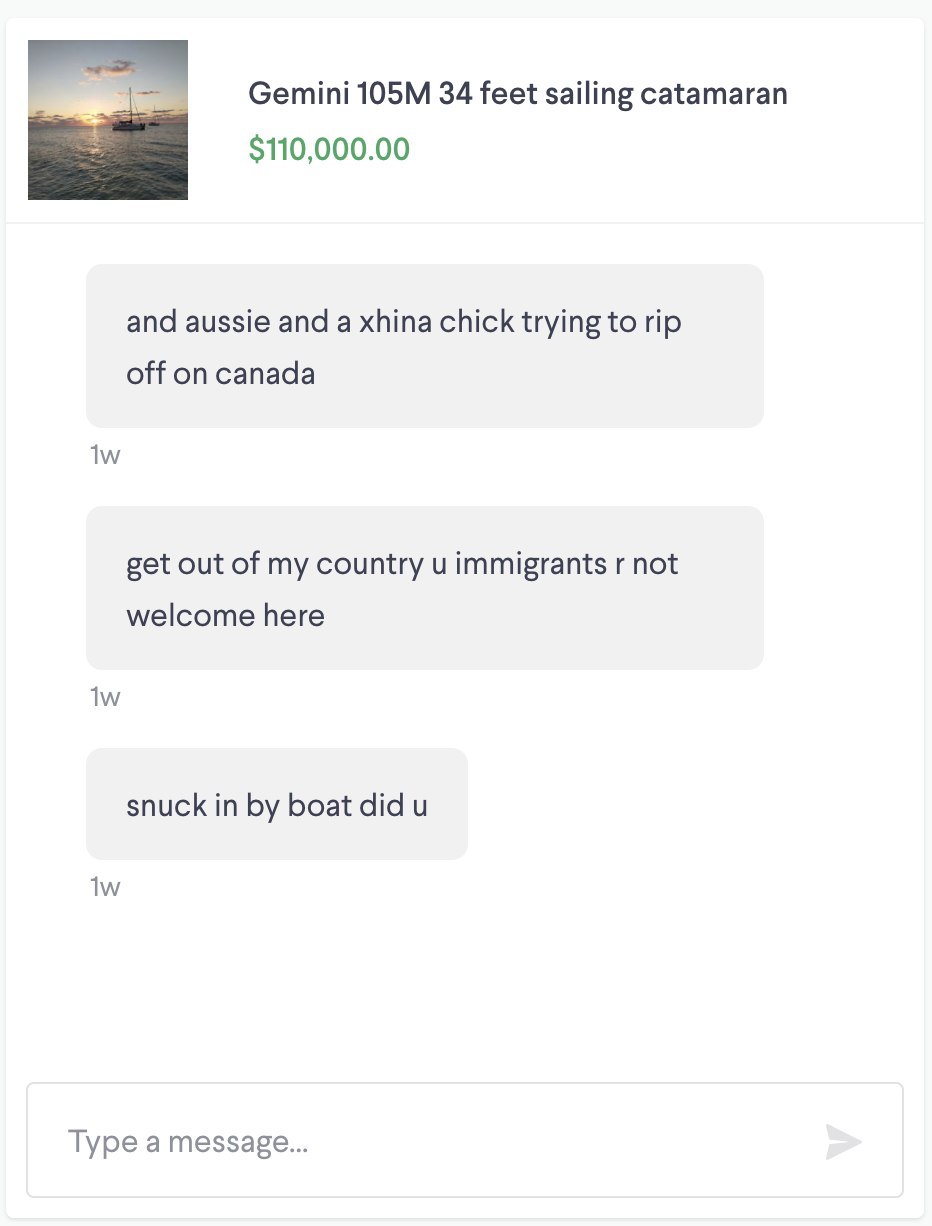Click the blank space right of the 'snuck in' bubble
Image resolution: width=932 pixels, height=1226 pixels.
pyautogui.click(x=690, y=804)
